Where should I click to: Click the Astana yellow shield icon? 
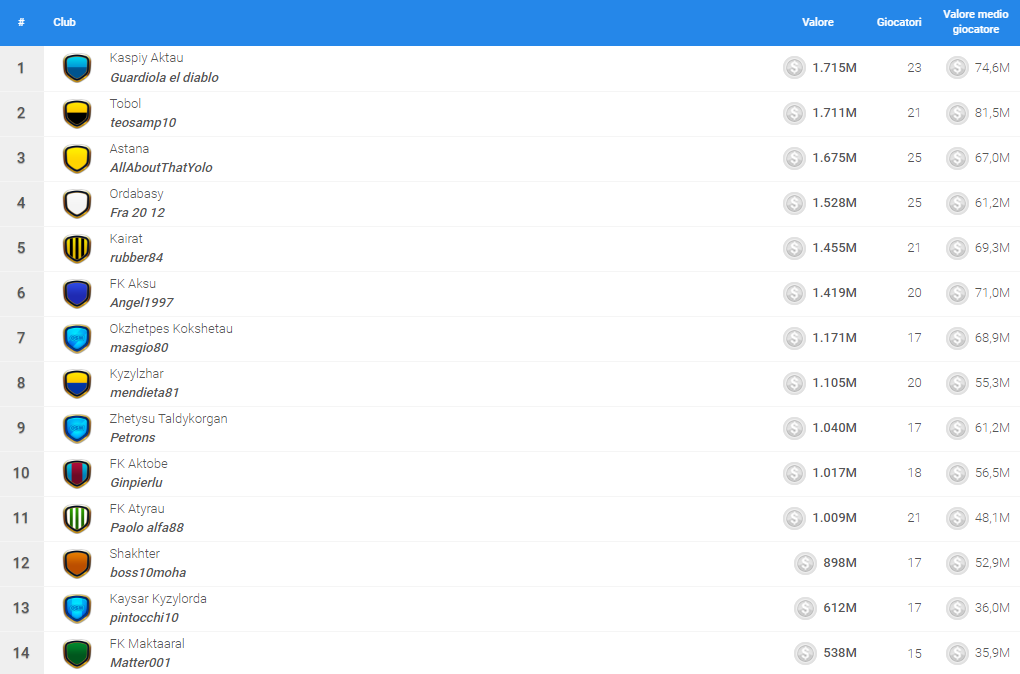coord(77,158)
